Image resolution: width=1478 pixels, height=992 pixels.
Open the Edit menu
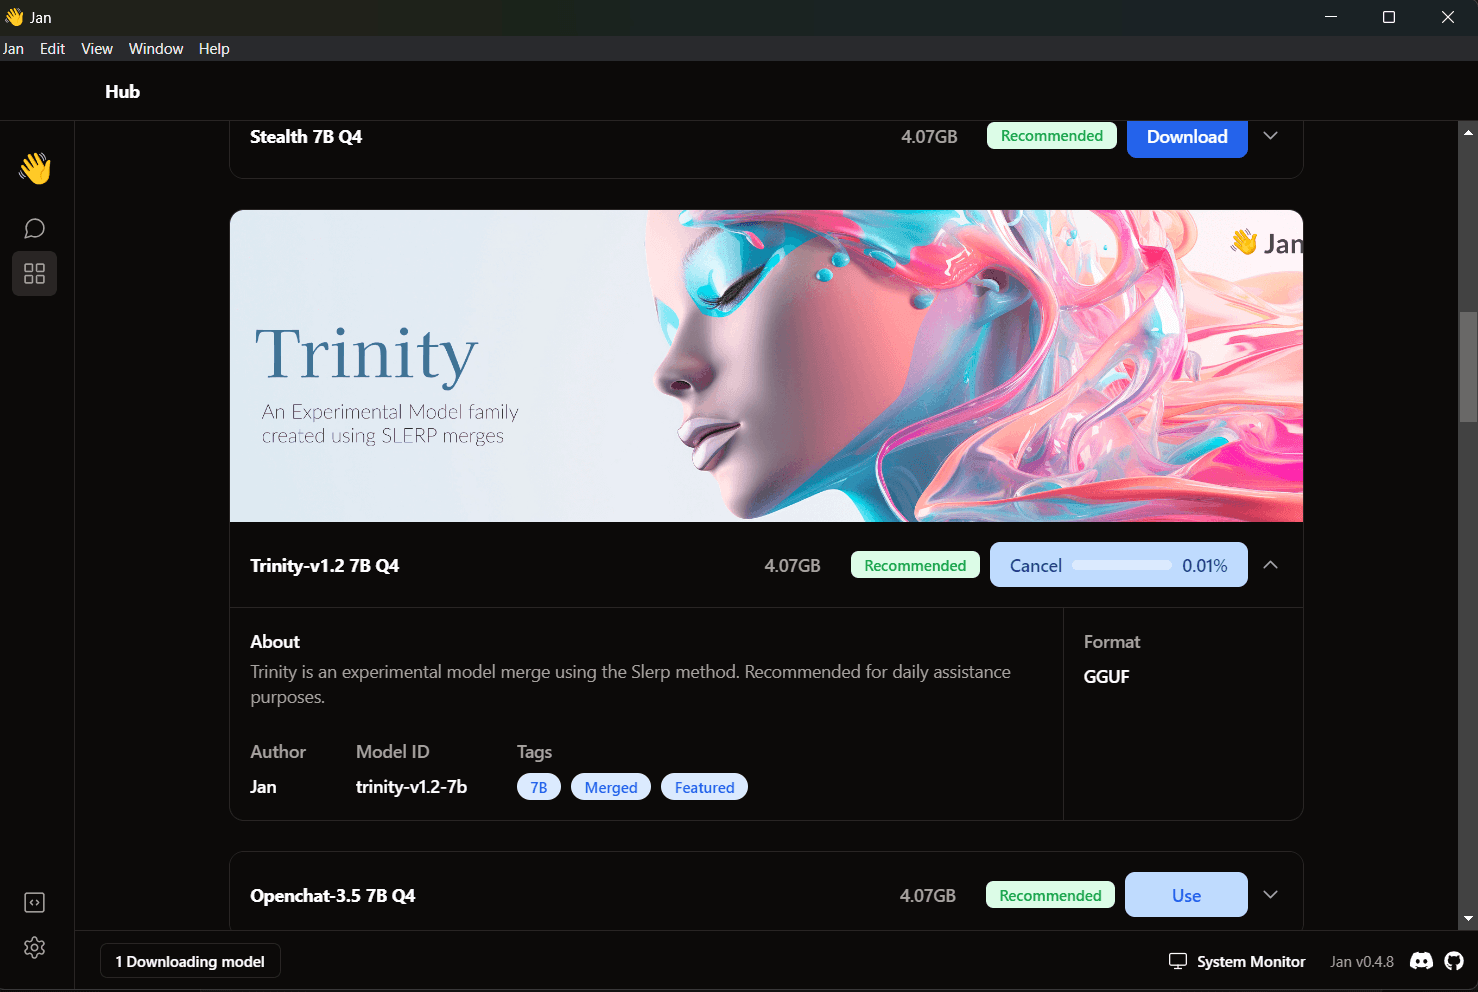[52, 49]
